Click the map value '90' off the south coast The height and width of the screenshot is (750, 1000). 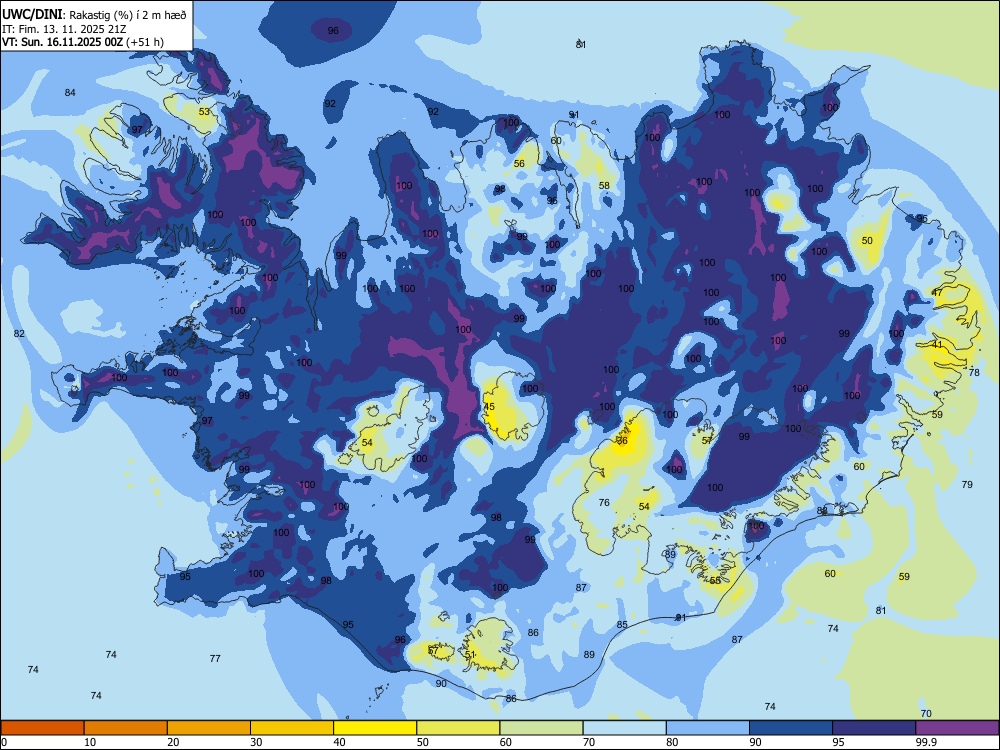(441, 683)
